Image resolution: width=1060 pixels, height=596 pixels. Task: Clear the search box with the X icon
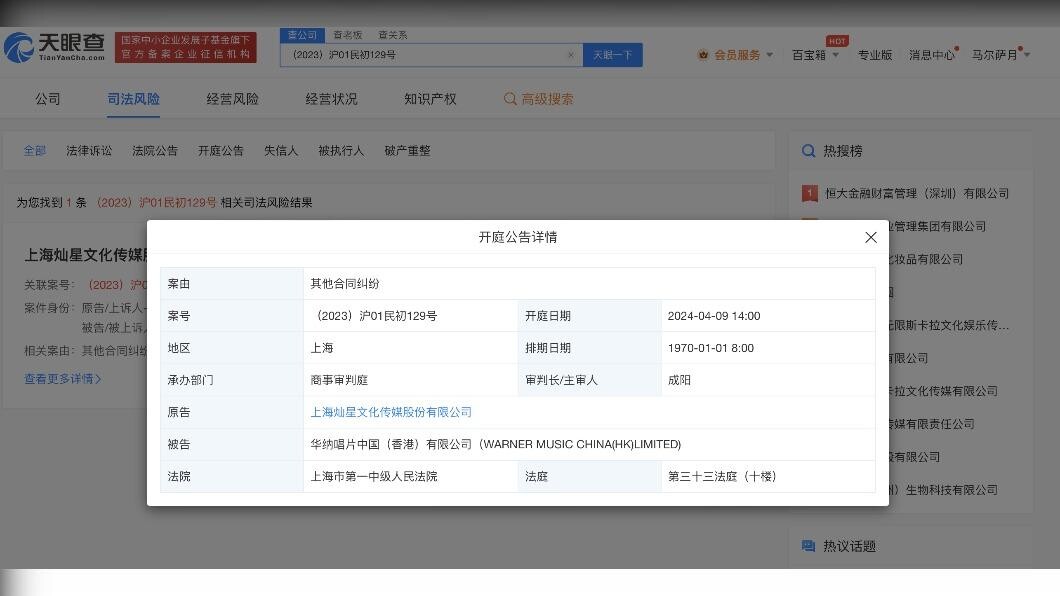(x=571, y=55)
